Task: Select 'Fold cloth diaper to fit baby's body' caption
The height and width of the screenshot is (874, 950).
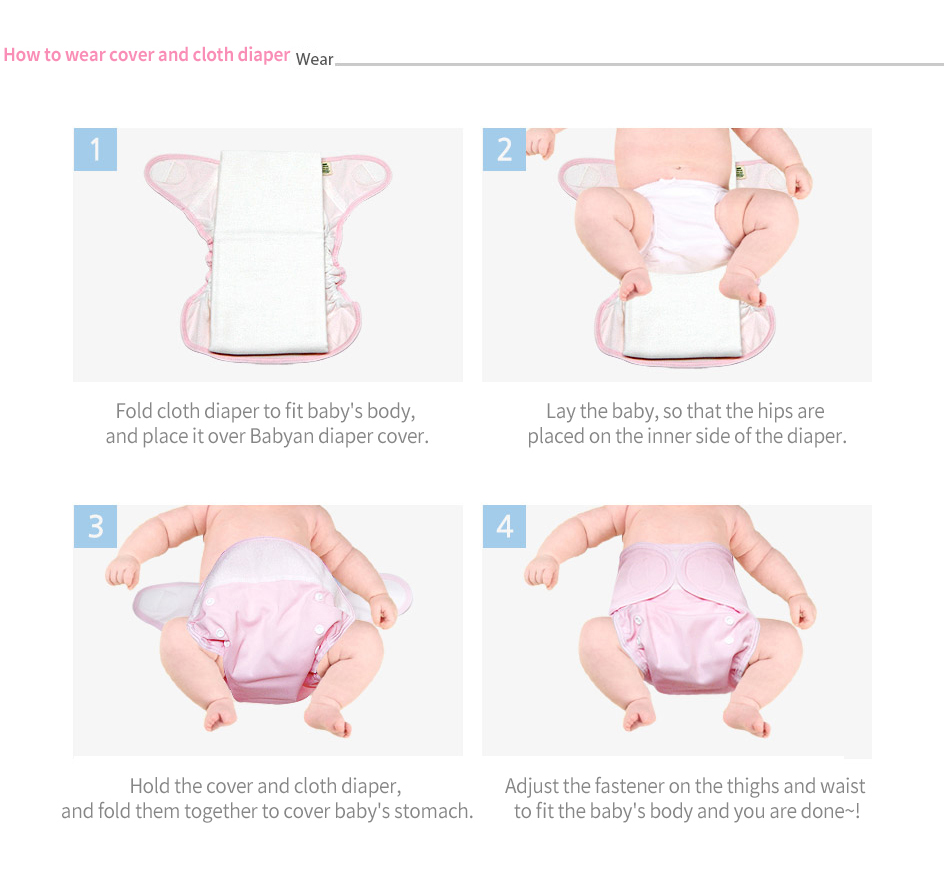Action: tap(265, 411)
